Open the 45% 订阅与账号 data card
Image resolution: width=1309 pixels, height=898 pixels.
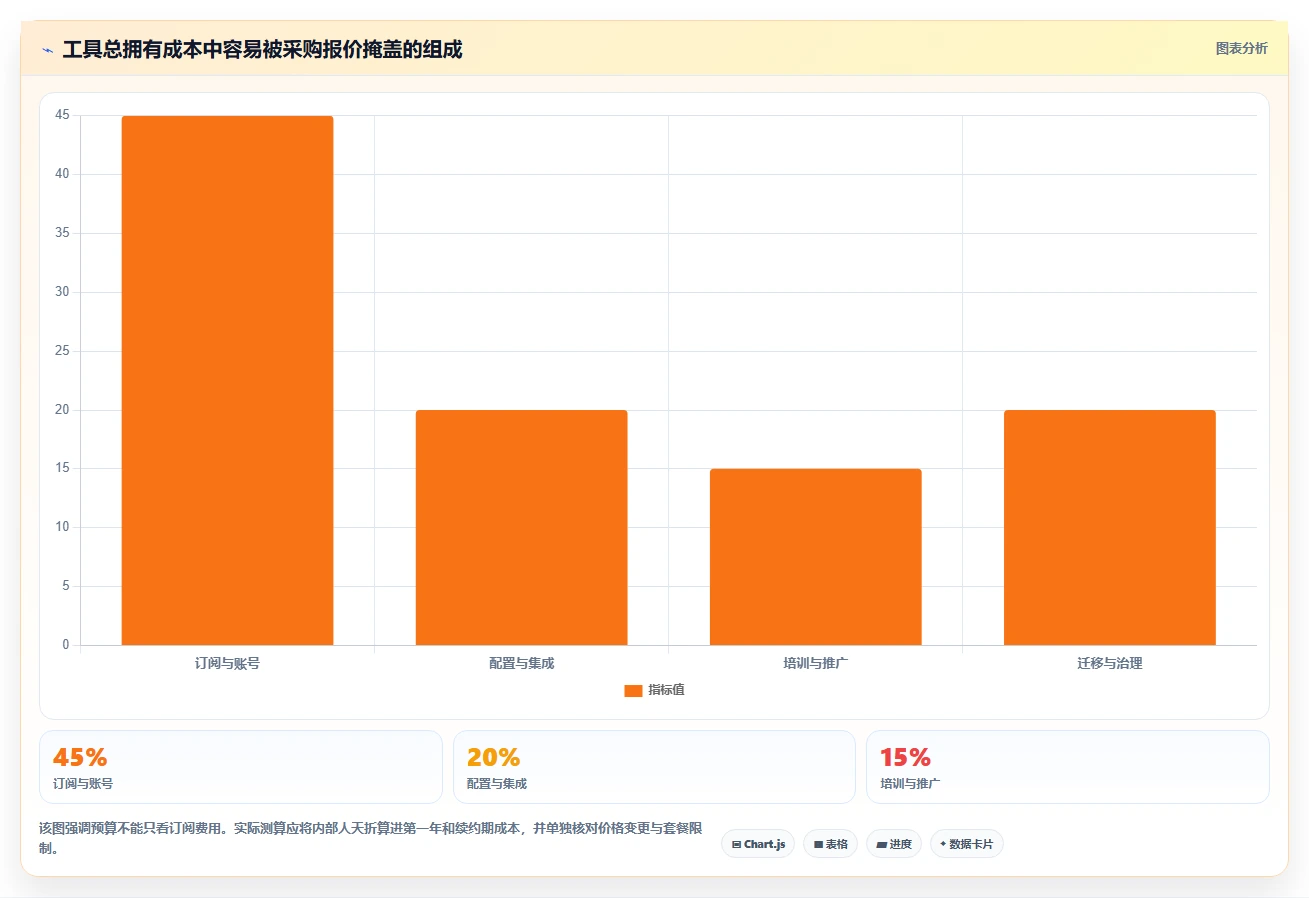point(241,767)
